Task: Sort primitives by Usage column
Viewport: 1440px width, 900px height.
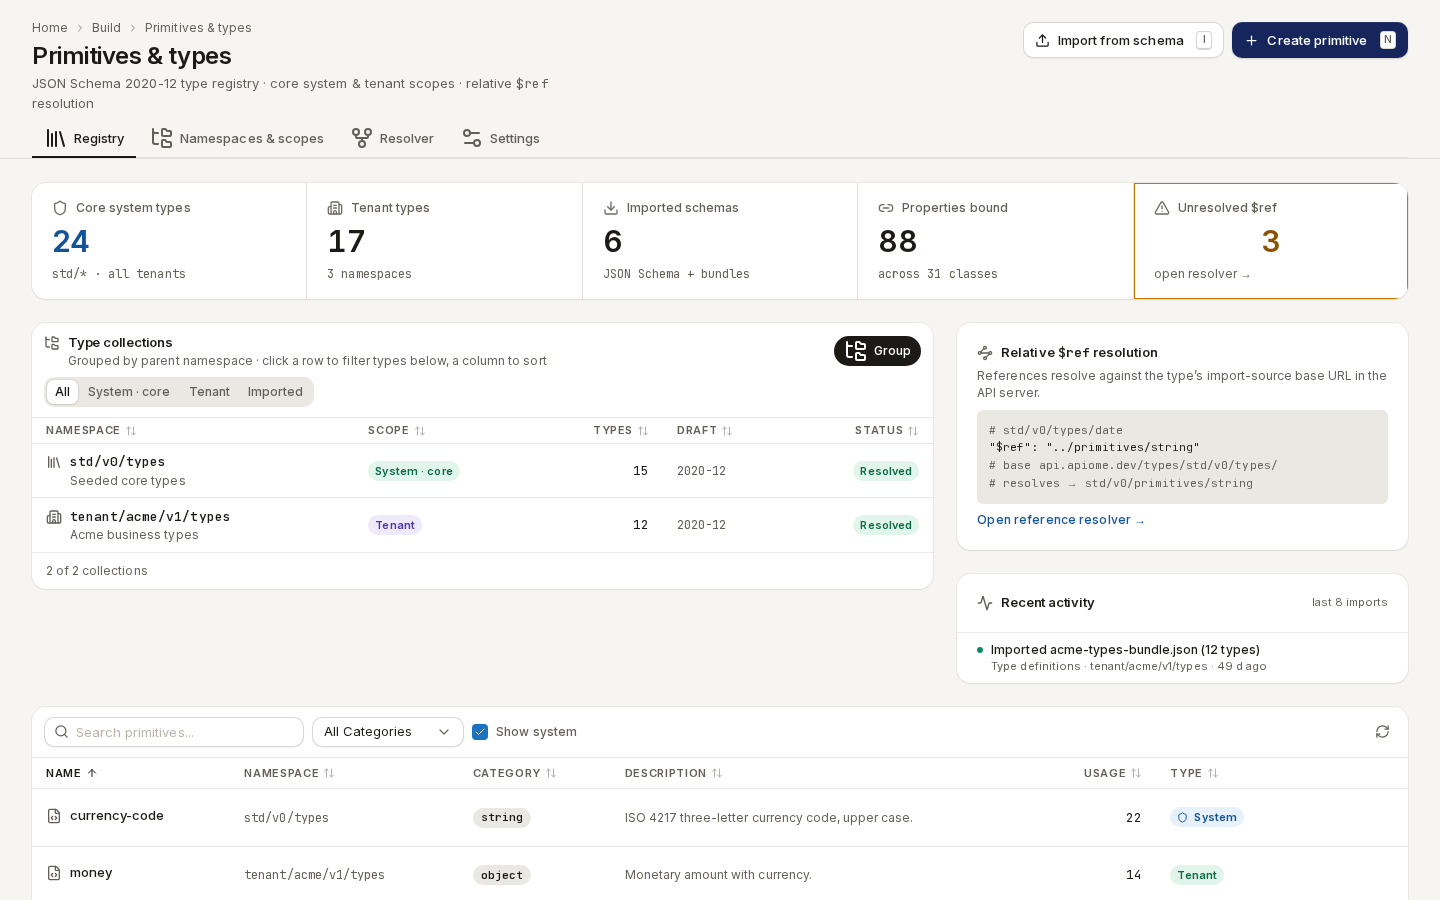Action: point(1112,774)
